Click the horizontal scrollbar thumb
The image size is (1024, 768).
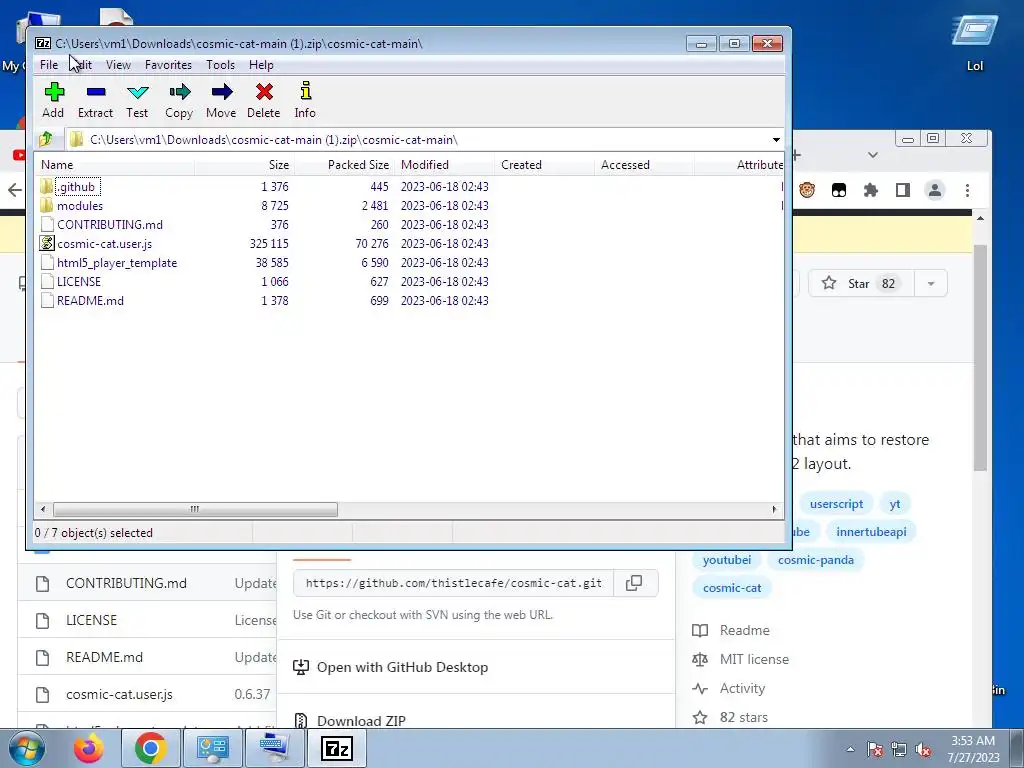(195, 509)
